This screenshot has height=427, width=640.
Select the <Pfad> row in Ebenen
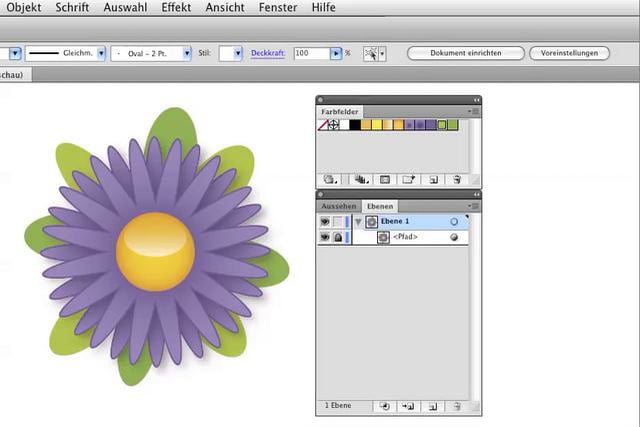pos(393,237)
